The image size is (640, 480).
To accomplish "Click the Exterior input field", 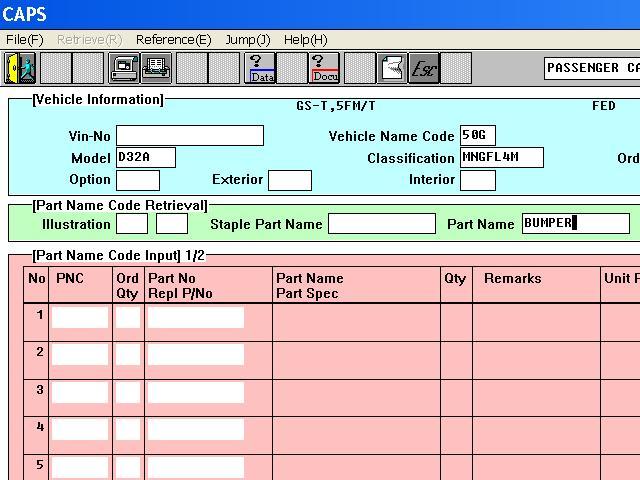I will 290,180.
